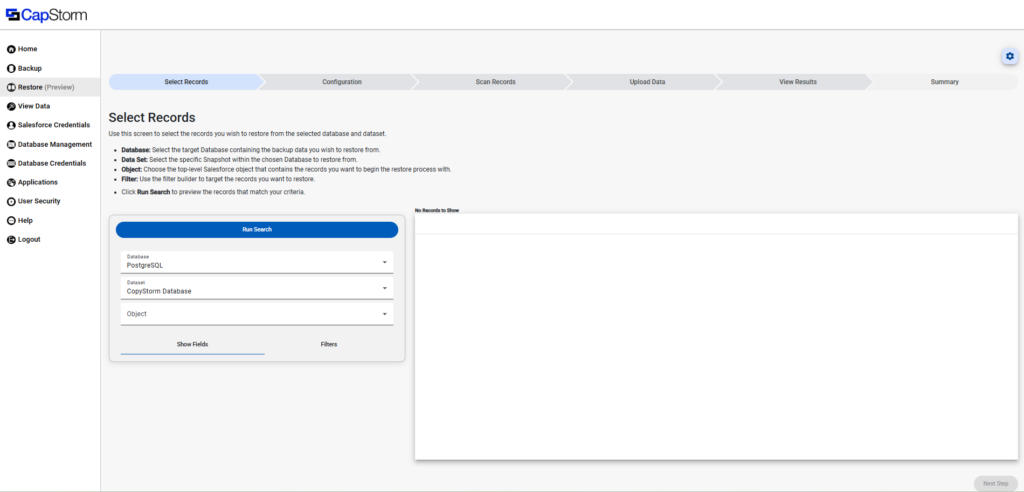Open the Dataset dropdown
Viewport: 1024px width, 492px height.
384,289
